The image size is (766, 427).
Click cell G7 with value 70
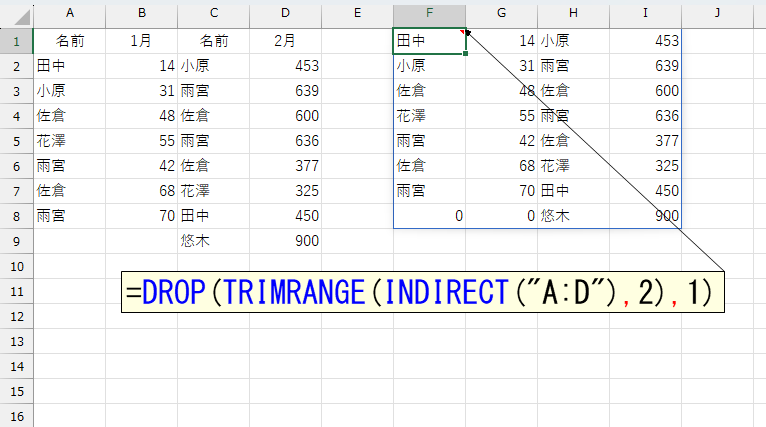[x=501, y=190]
